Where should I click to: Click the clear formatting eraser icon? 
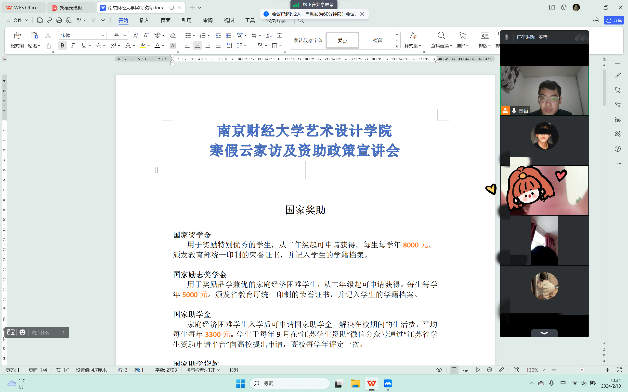173,35
